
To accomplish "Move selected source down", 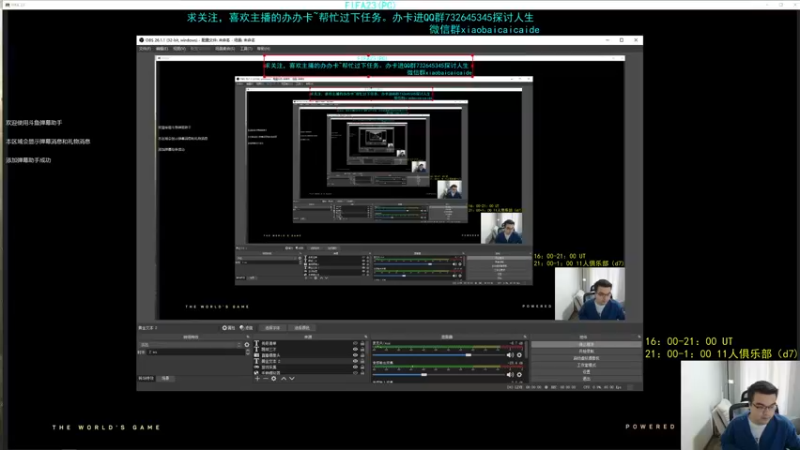I will point(292,379).
